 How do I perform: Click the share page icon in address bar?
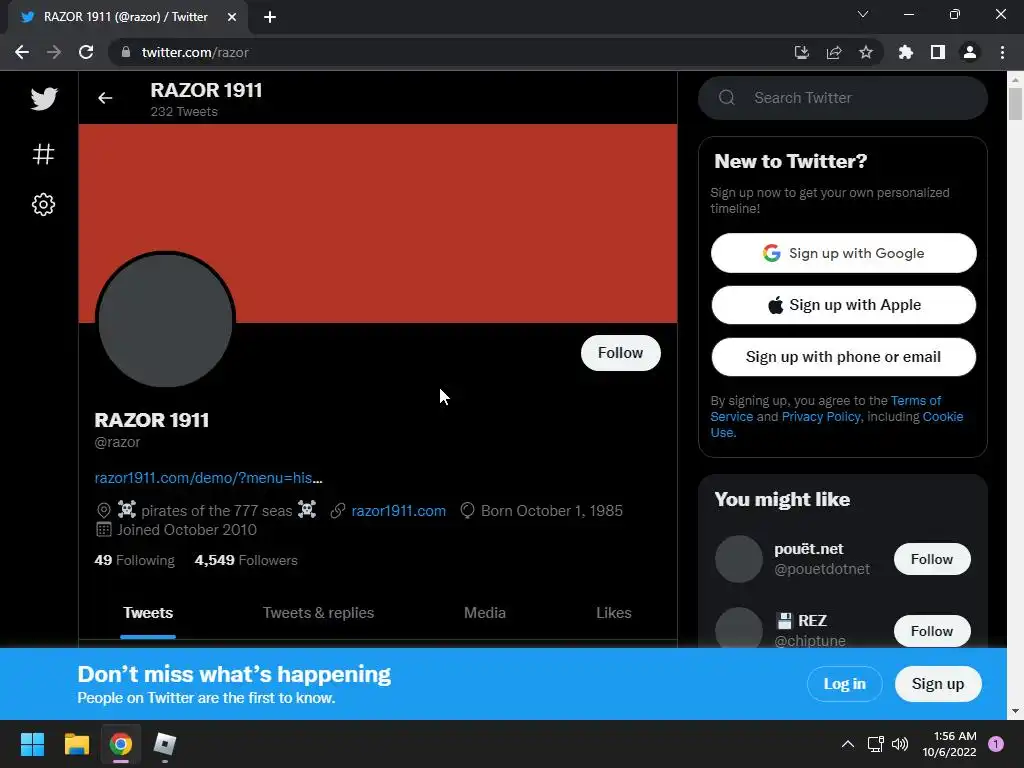(x=834, y=52)
